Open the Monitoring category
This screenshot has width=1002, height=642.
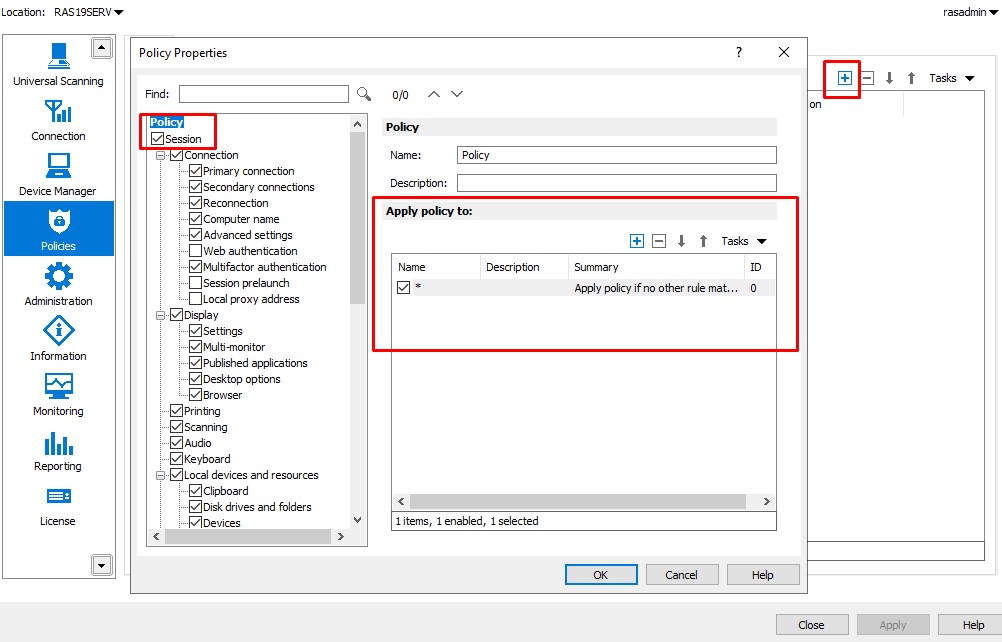pos(58,393)
